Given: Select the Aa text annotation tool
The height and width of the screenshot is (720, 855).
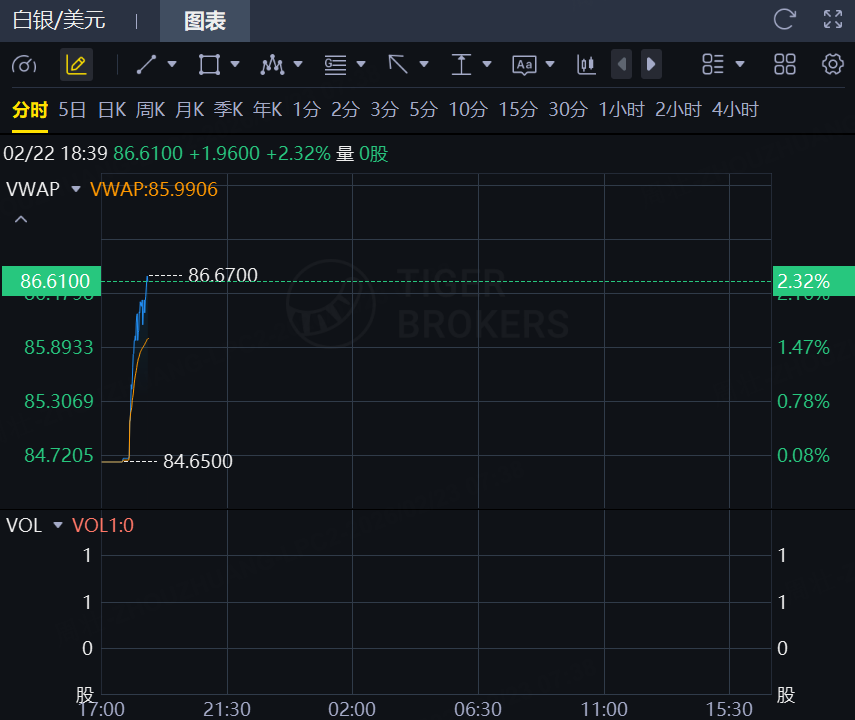Looking at the screenshot, I should (x=524, y=65).
